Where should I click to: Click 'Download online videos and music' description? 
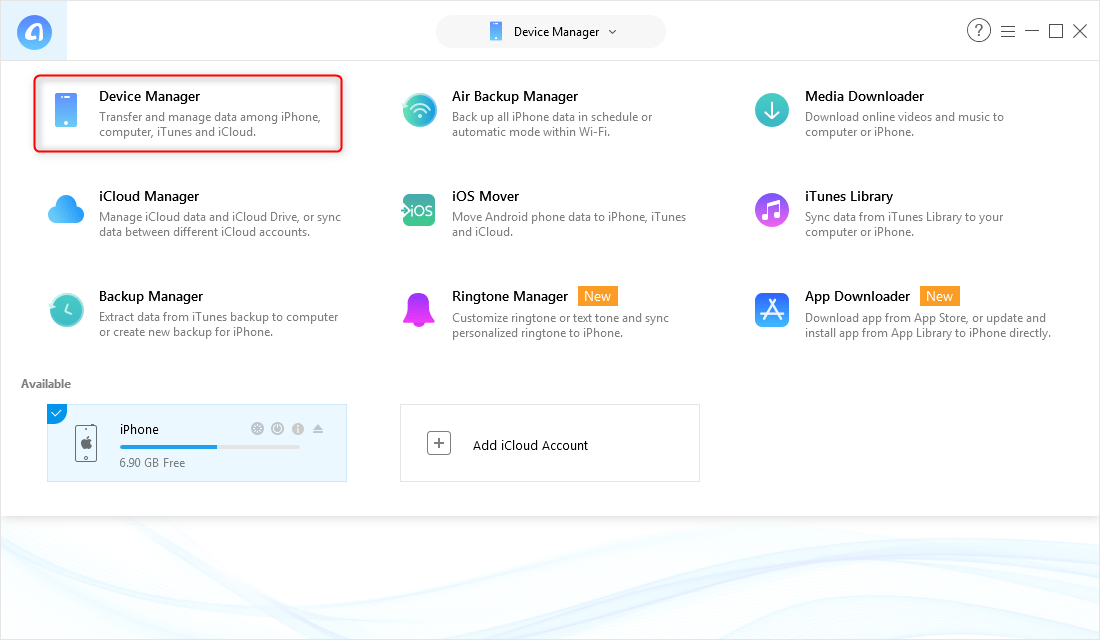tap(904, 124)
